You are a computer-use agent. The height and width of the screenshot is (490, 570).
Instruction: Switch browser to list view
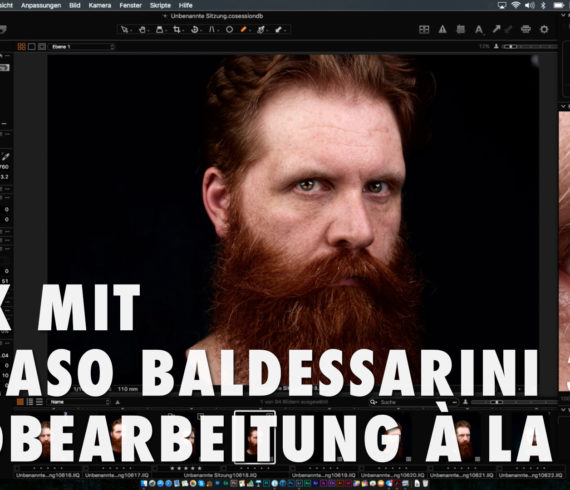29,402
